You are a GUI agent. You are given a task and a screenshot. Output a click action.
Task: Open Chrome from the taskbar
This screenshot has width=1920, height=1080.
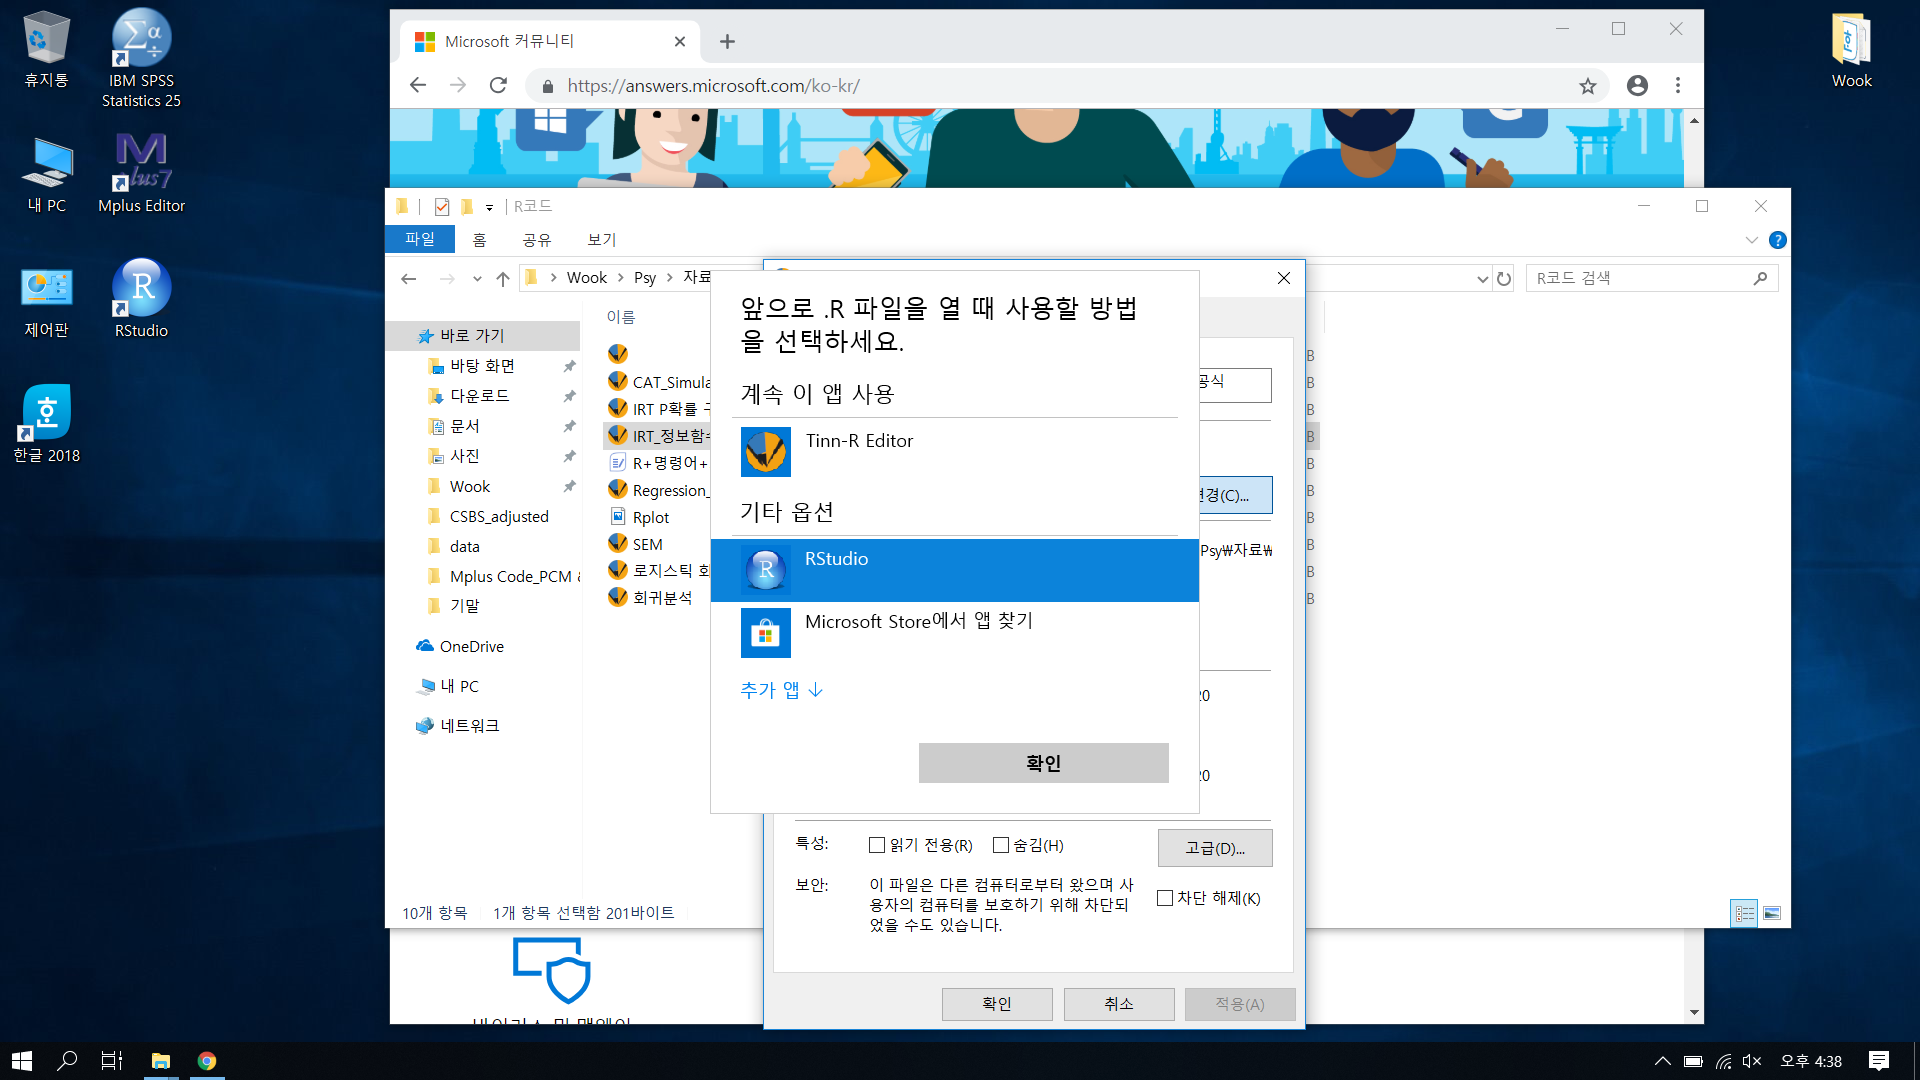[x=207, y=1059]
